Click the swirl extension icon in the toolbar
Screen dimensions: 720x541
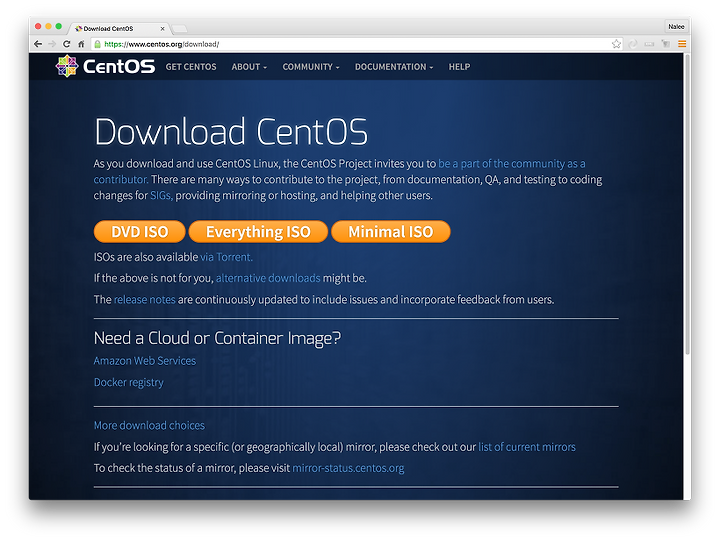(633, 44)
